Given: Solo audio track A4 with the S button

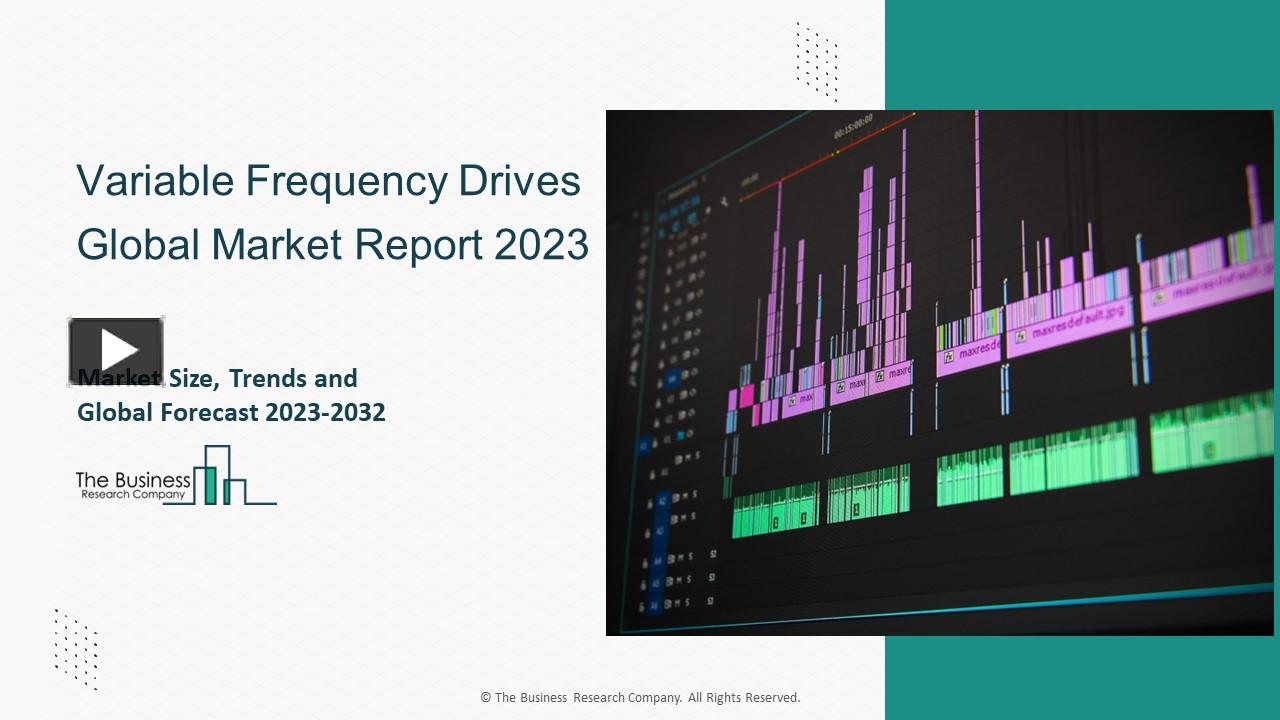Looking at the screenshot, I should pyautogui.click(x=689, y=557).
